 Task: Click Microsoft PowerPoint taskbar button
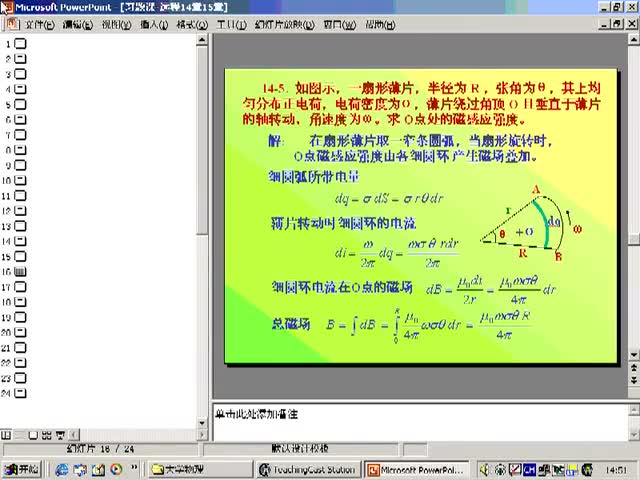click(416, 470)
